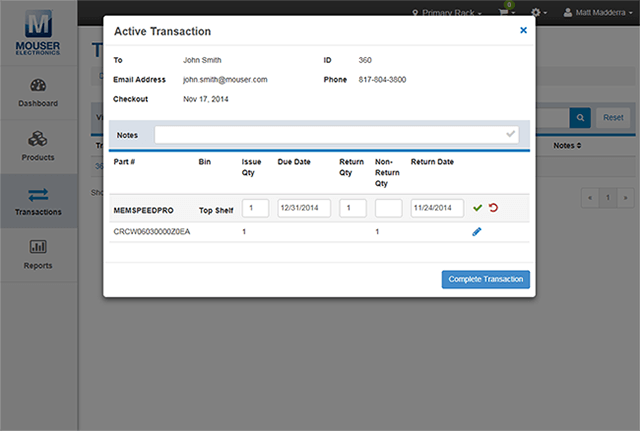Confirm row edit with green checkmark
Viewport: 640px width, 431px height.
click(477, 208)
